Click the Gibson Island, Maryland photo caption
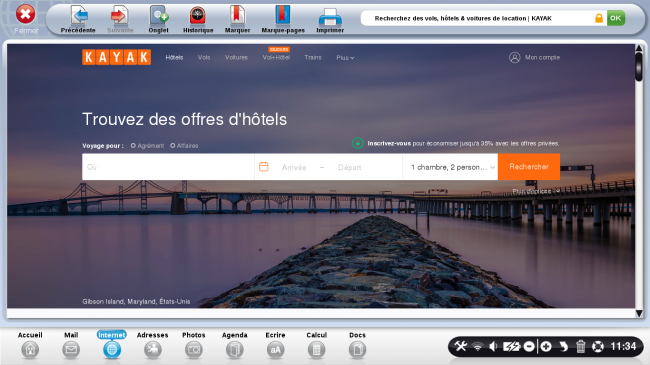 136,302
